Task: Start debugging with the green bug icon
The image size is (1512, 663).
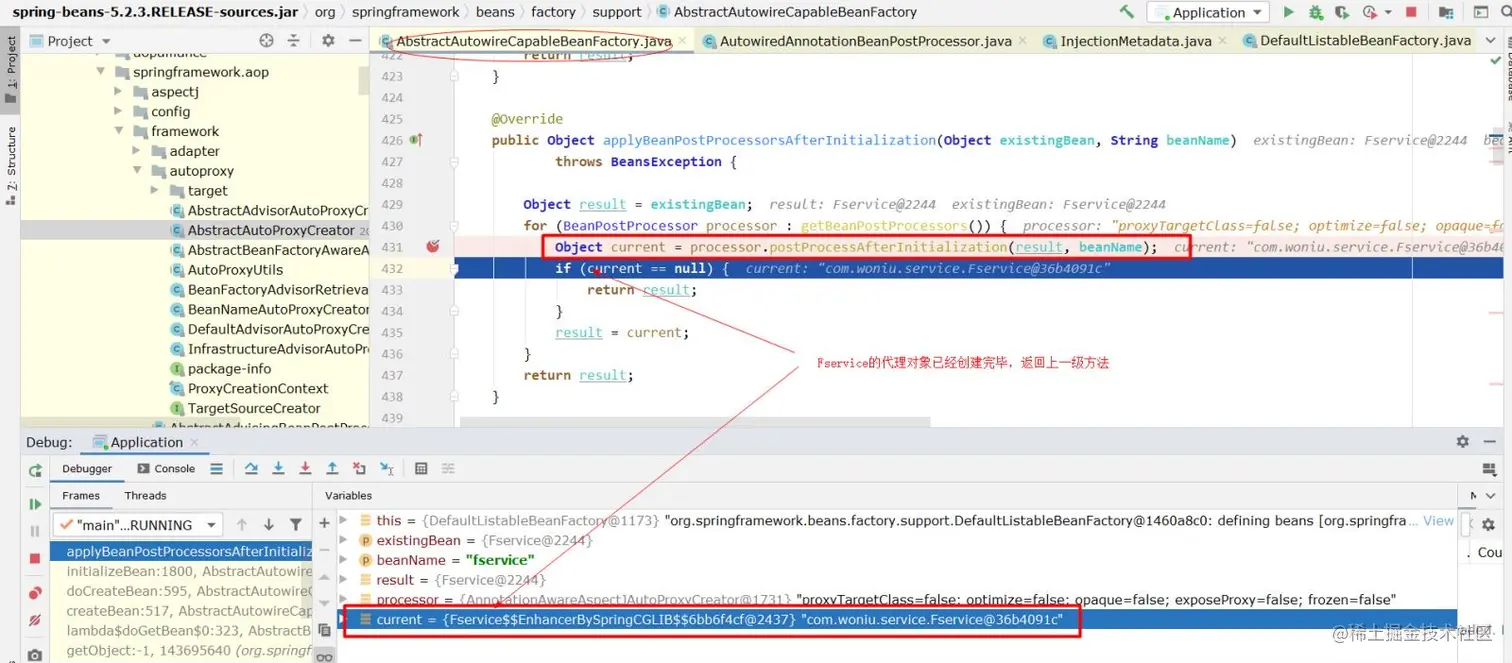Action: tap(1315, 12)
